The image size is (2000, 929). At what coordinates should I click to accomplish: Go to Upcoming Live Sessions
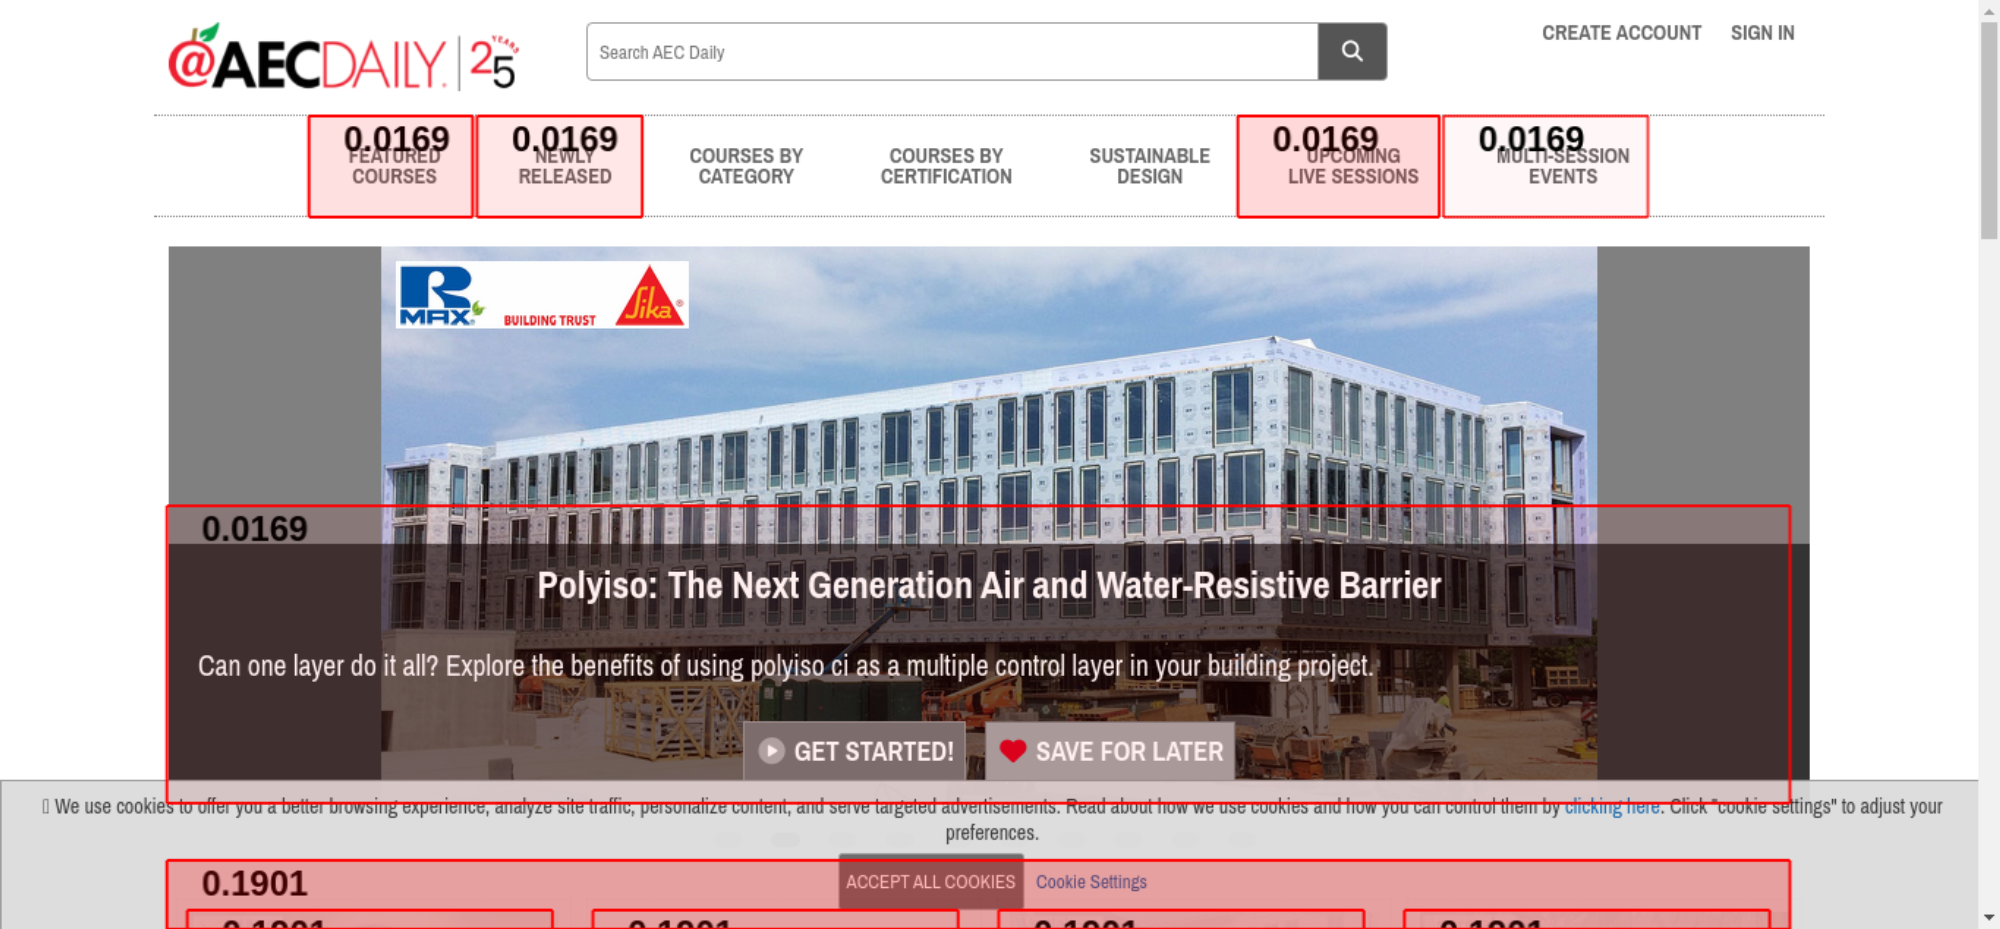(1352, 166)
